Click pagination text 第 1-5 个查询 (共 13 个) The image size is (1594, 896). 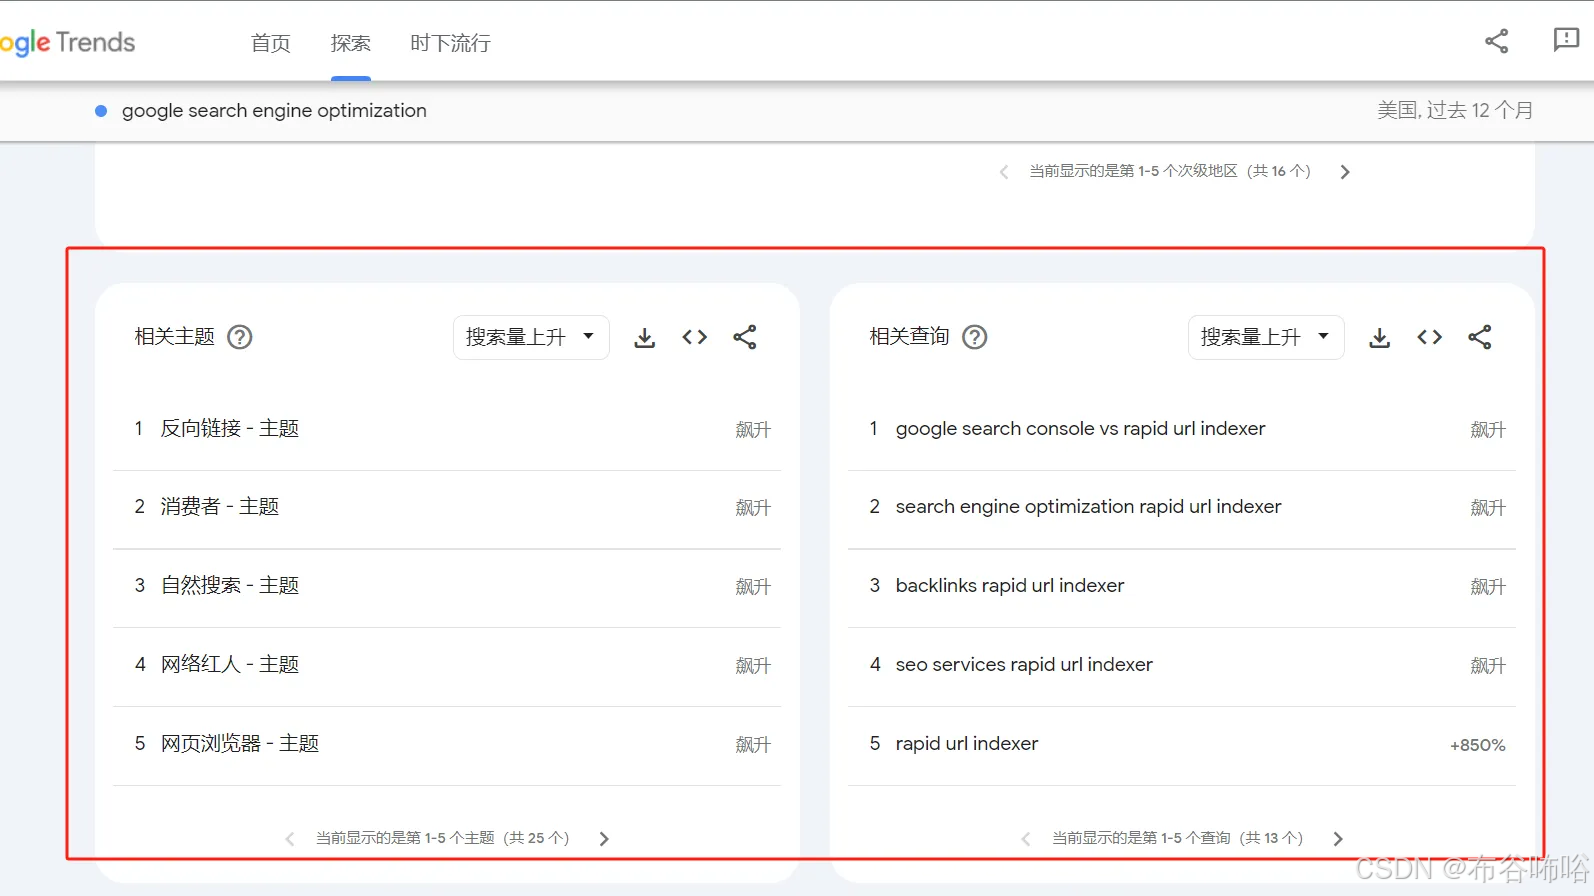click(x=1177, y=838)
